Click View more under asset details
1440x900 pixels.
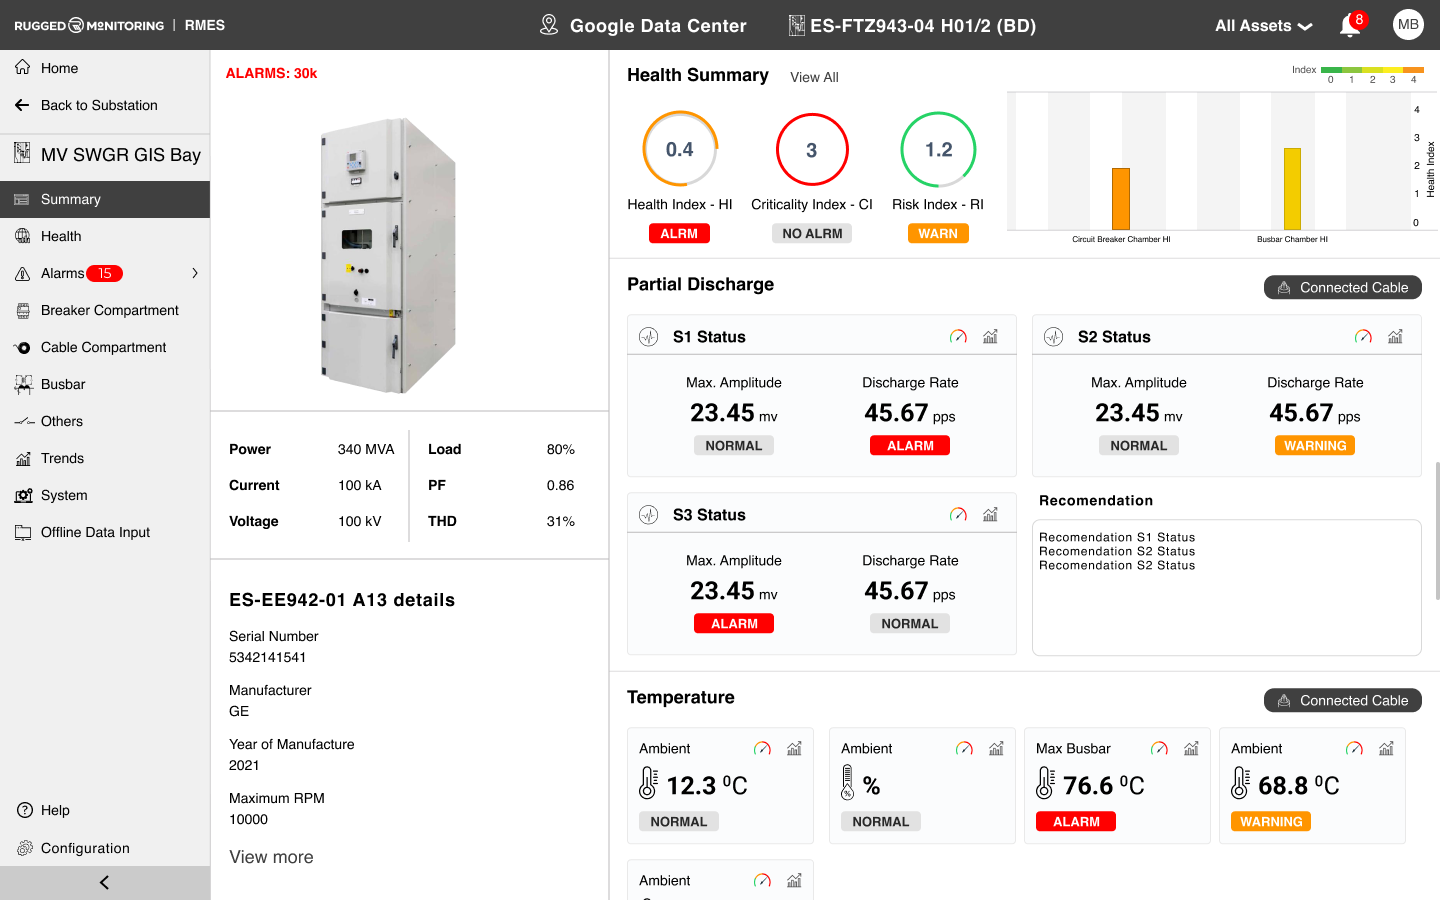pos(271,857)
